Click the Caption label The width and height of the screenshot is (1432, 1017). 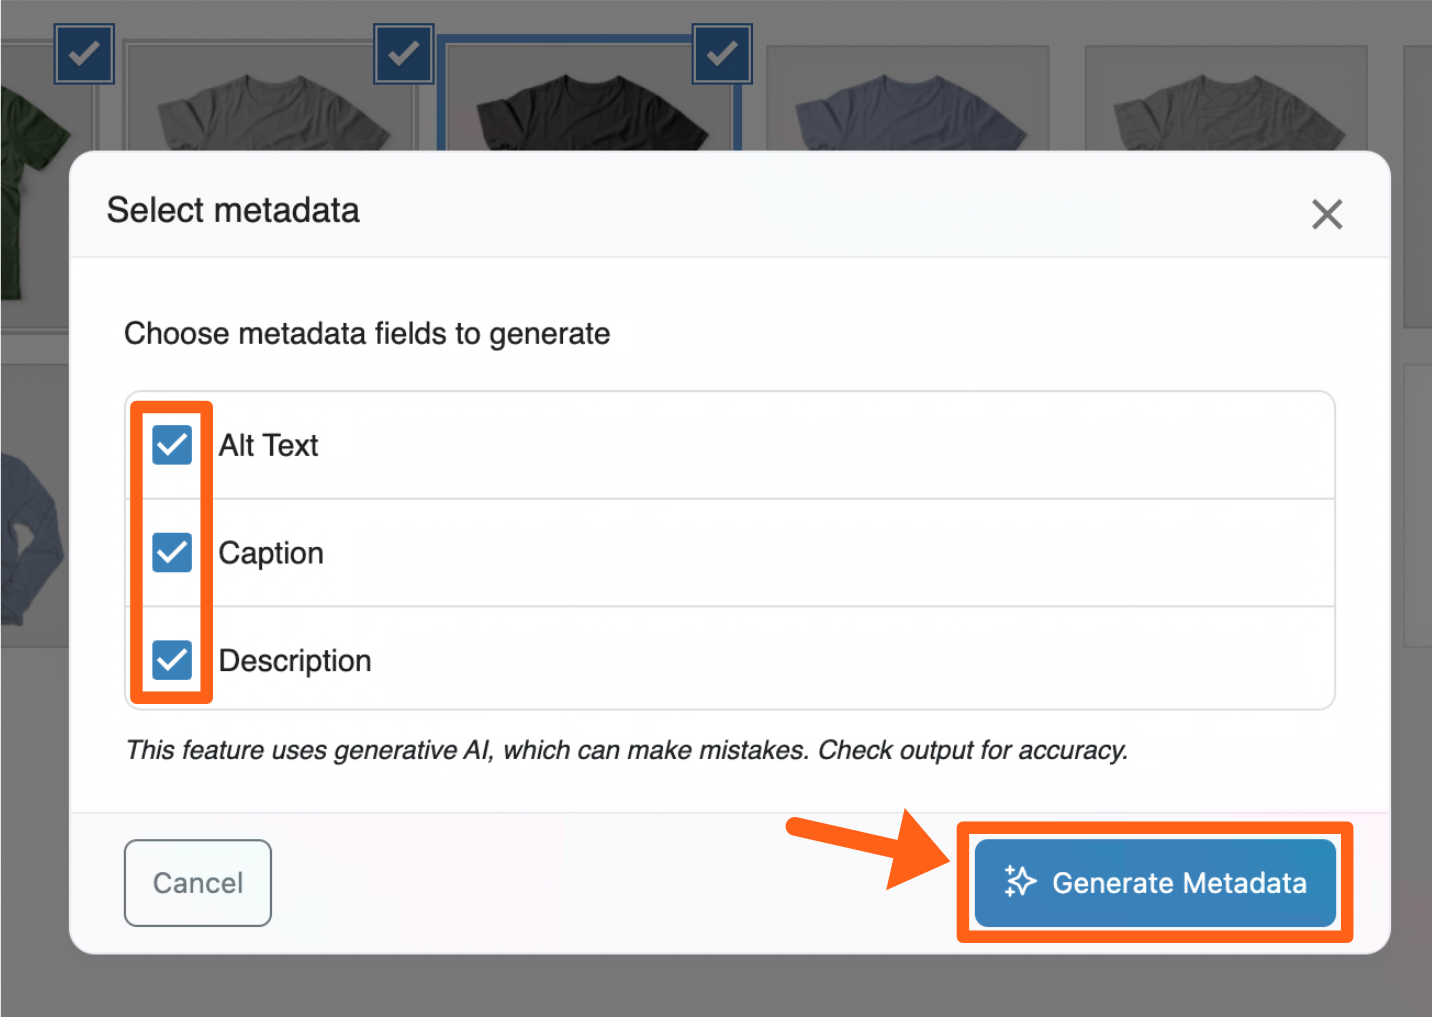coord(271,553)
